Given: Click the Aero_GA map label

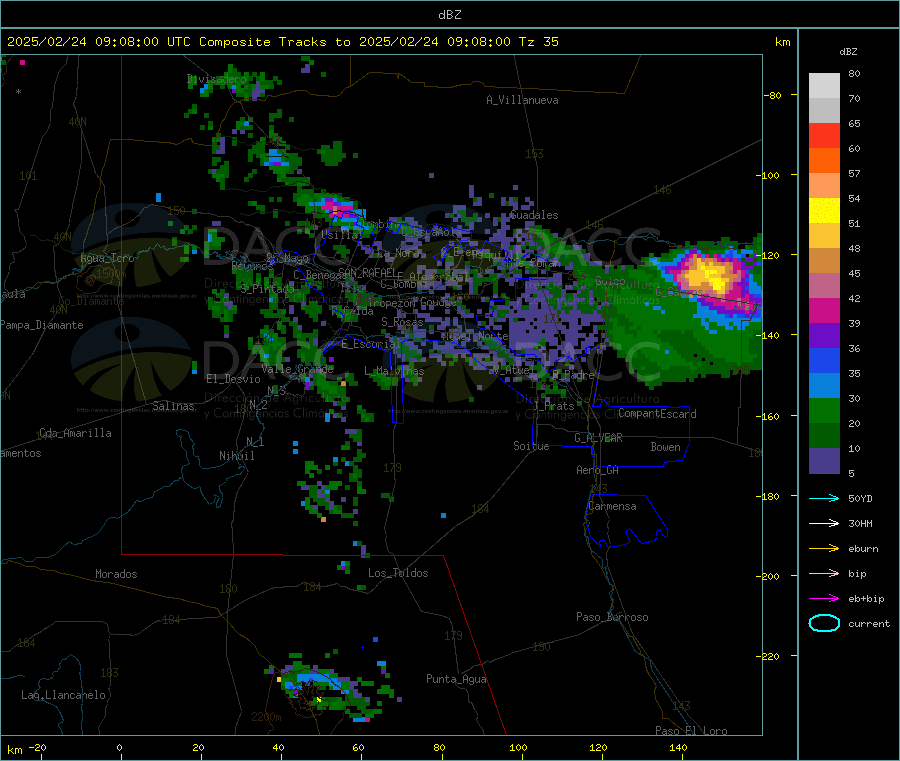Looking at the screenshot, I should (598, 470).
